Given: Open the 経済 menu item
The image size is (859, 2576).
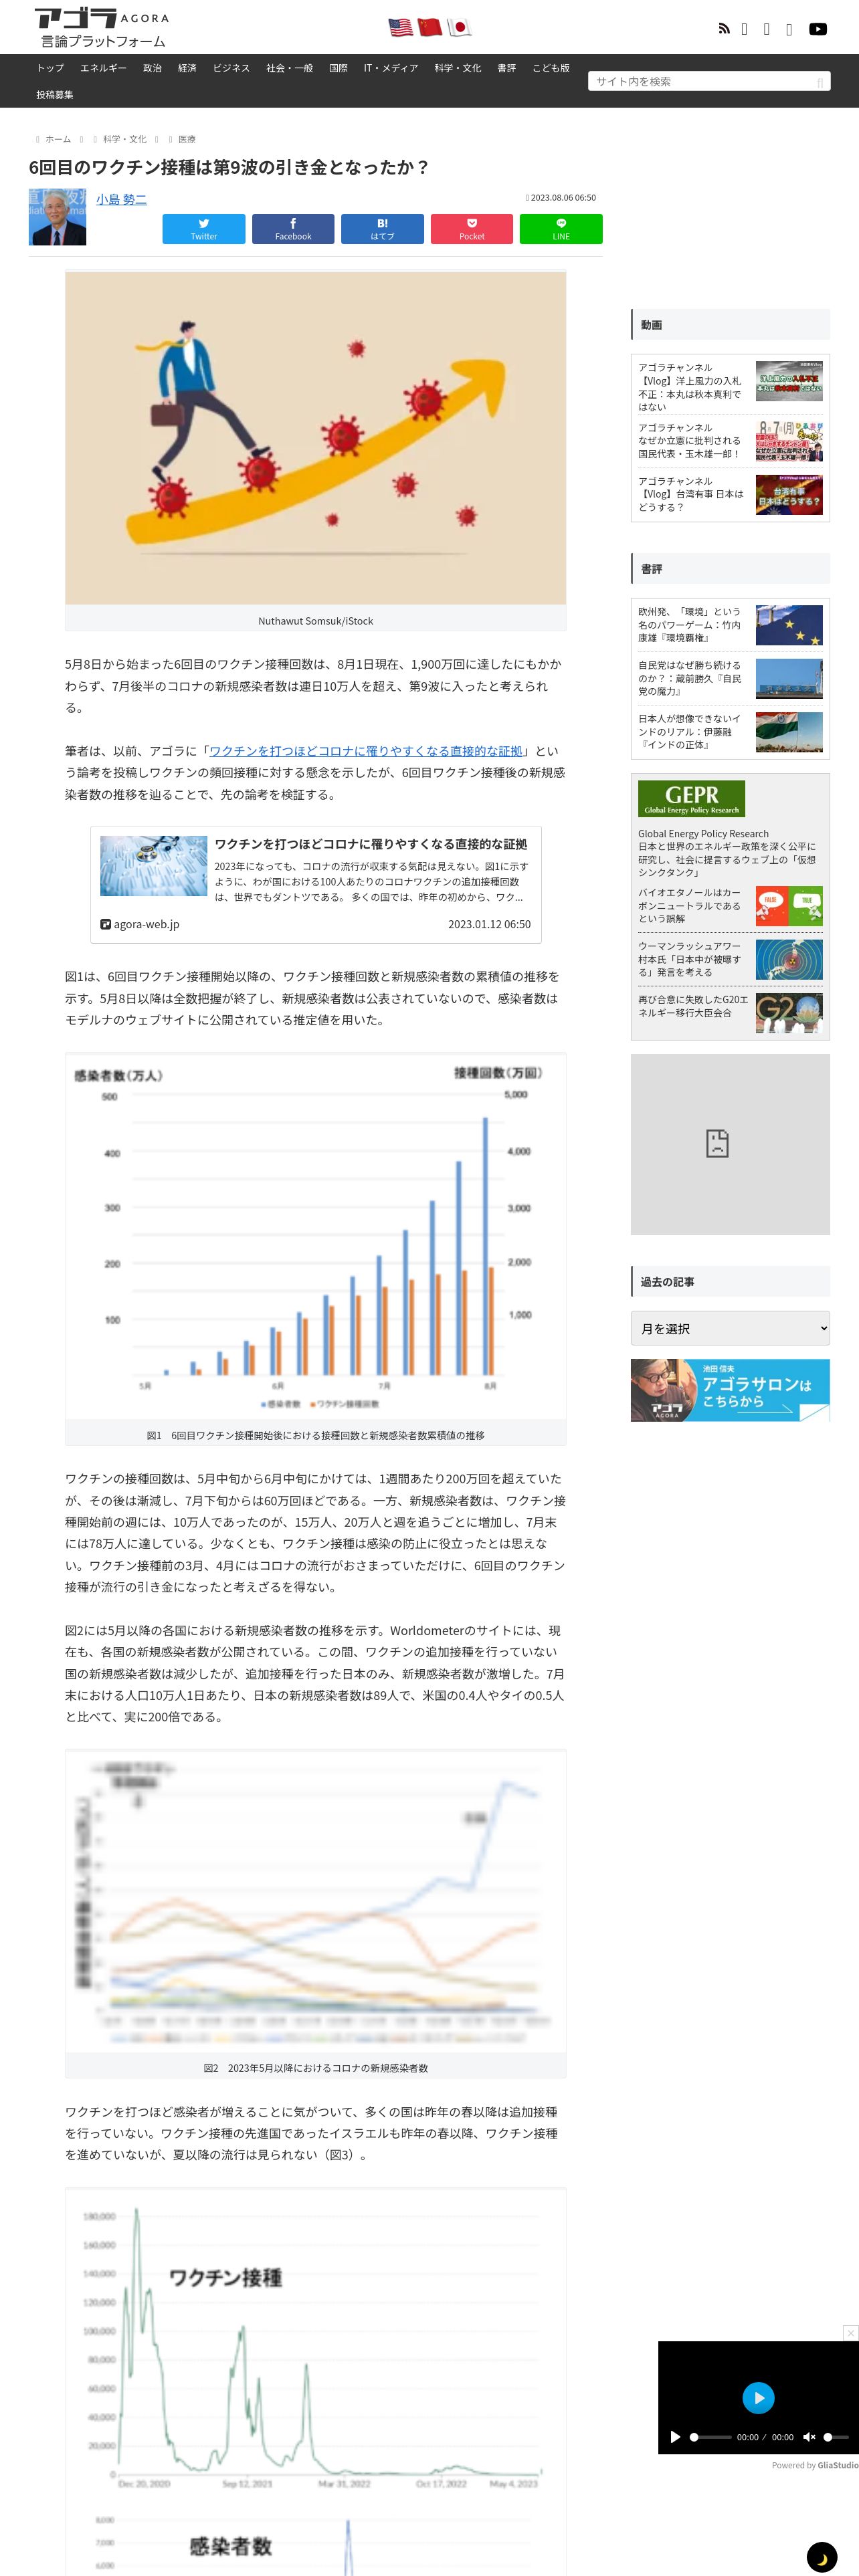Looking at the screenshot, I should coord(187,68).
